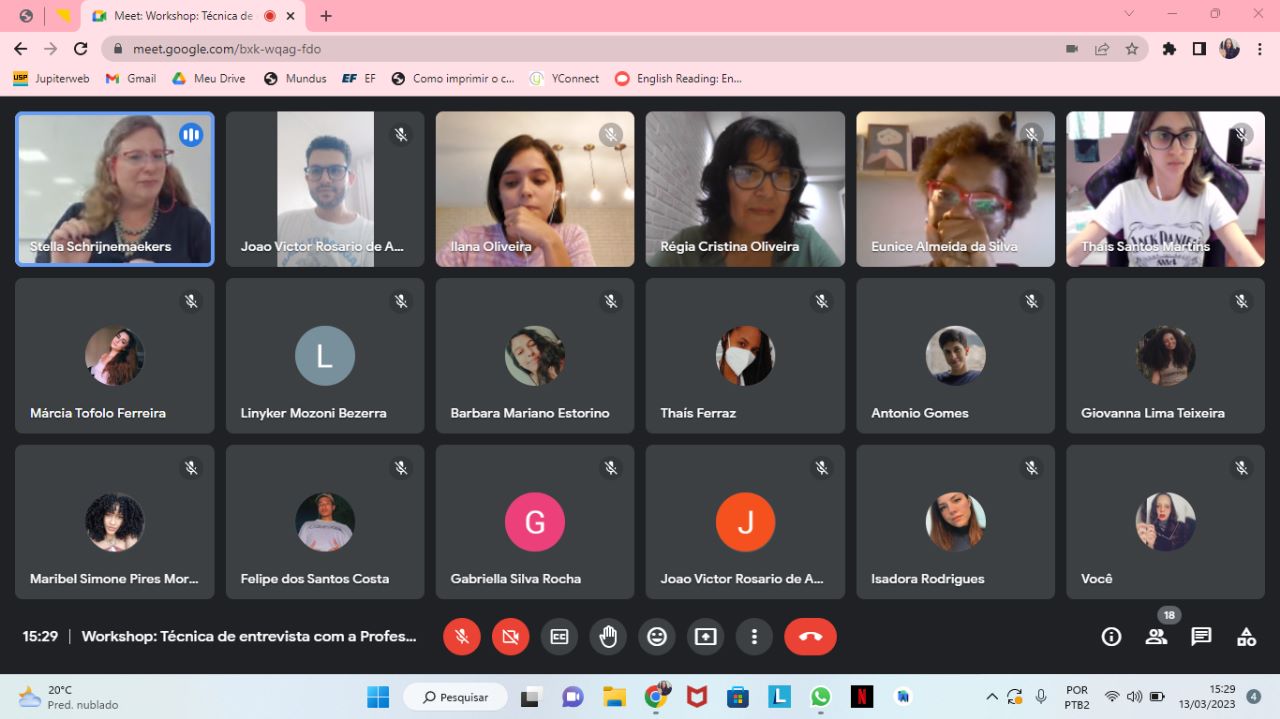Click the Stella Schrijnemaekers video tile

[115, 188]
